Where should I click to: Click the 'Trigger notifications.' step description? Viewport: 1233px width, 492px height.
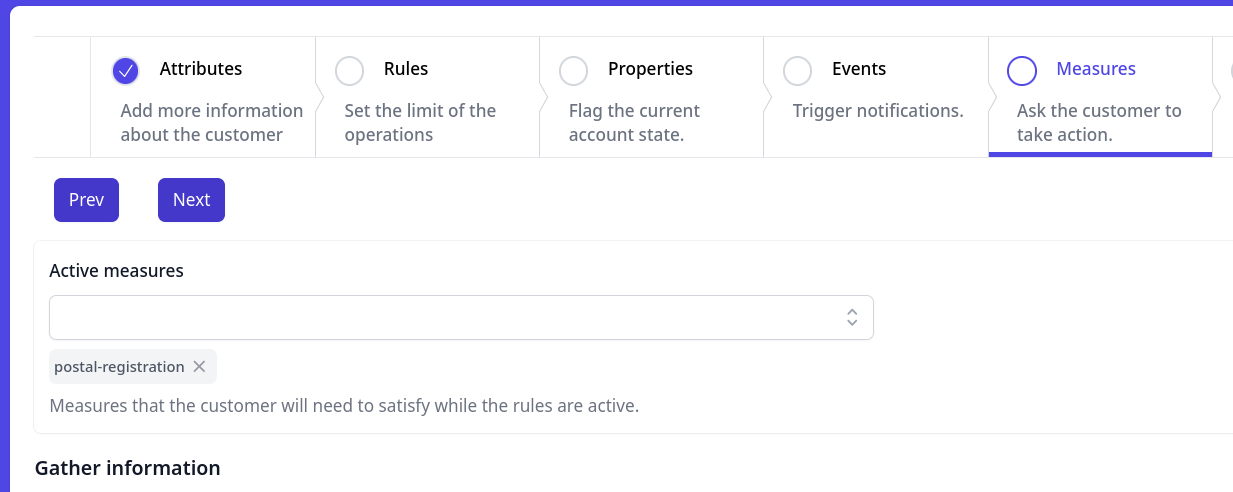coord(878,111)
